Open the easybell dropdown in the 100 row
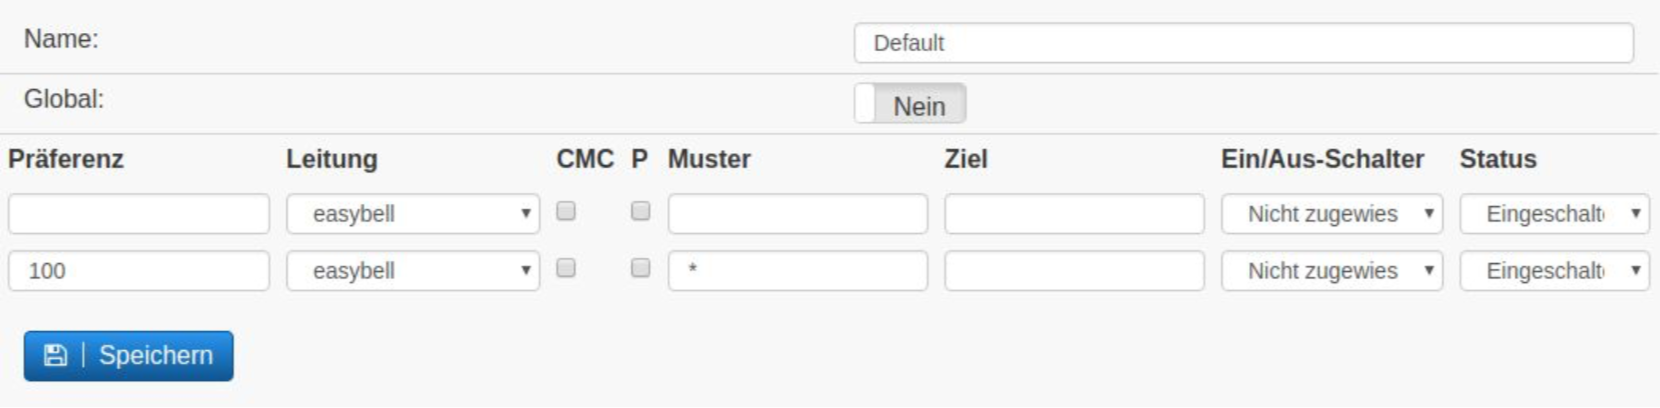 (x=413, y=271)
